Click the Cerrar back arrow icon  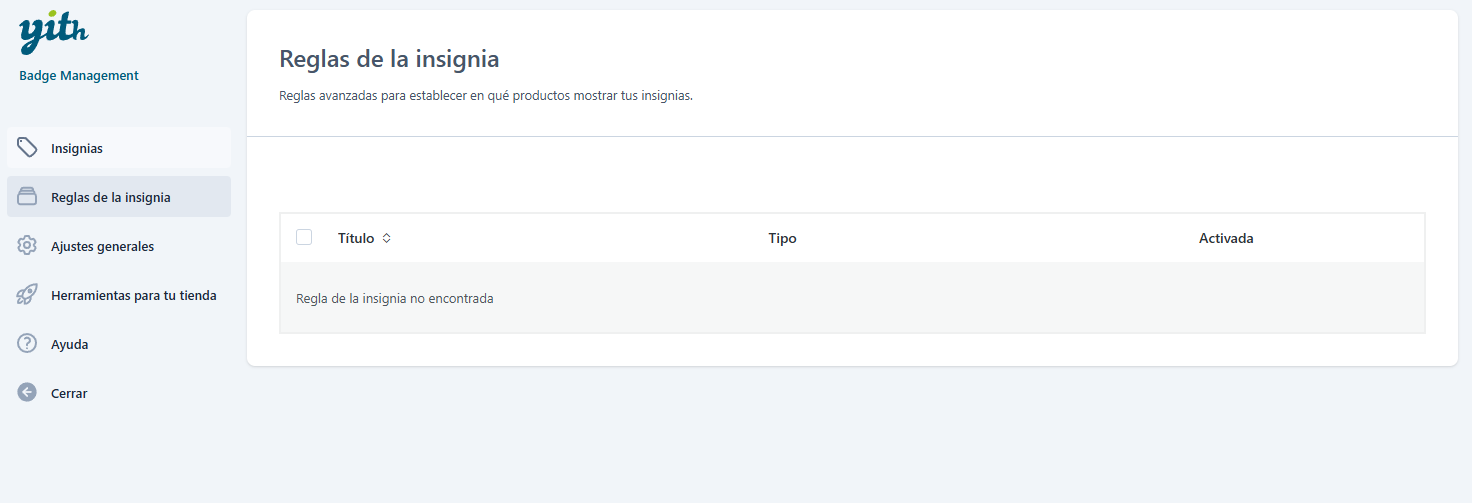click(x=28, y=393)
